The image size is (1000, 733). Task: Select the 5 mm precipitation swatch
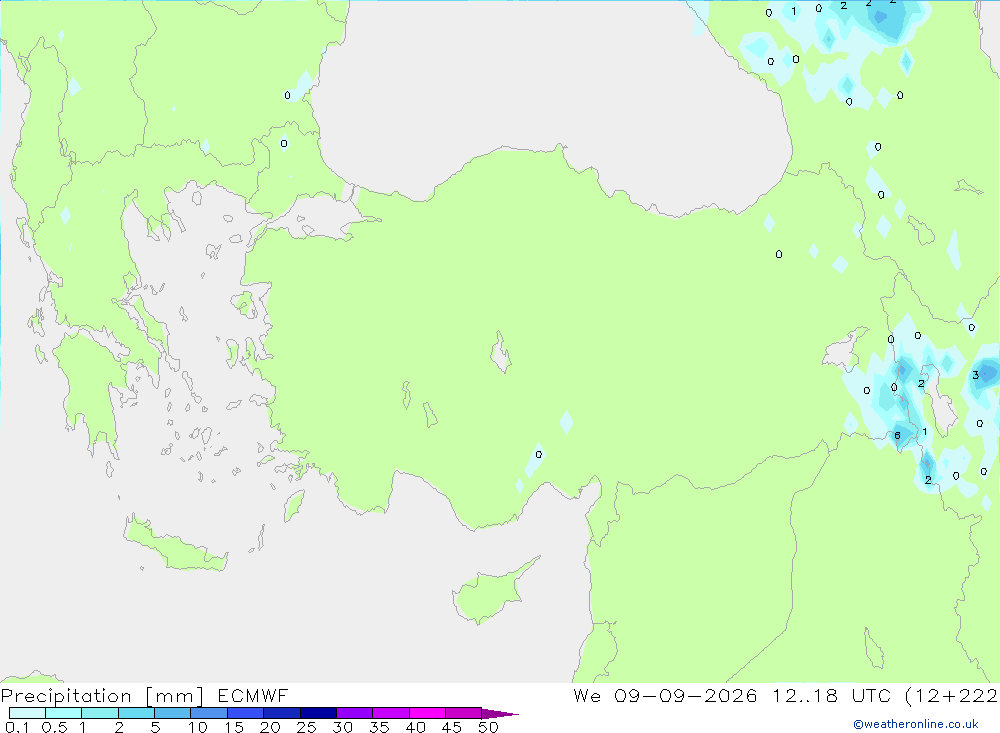coord(172,713)
